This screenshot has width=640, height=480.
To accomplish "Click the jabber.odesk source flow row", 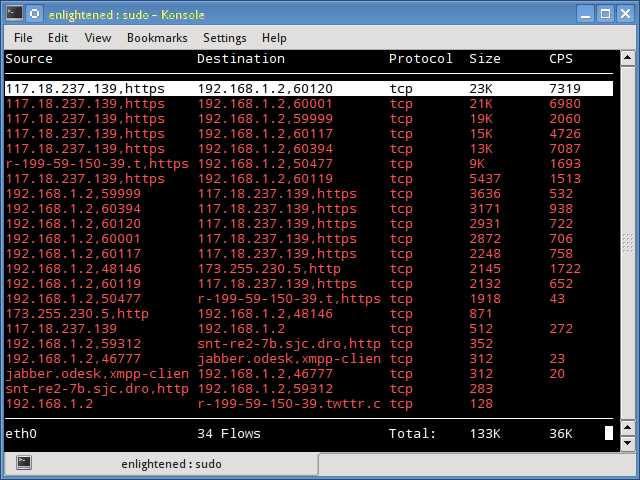I will point(309,373).
